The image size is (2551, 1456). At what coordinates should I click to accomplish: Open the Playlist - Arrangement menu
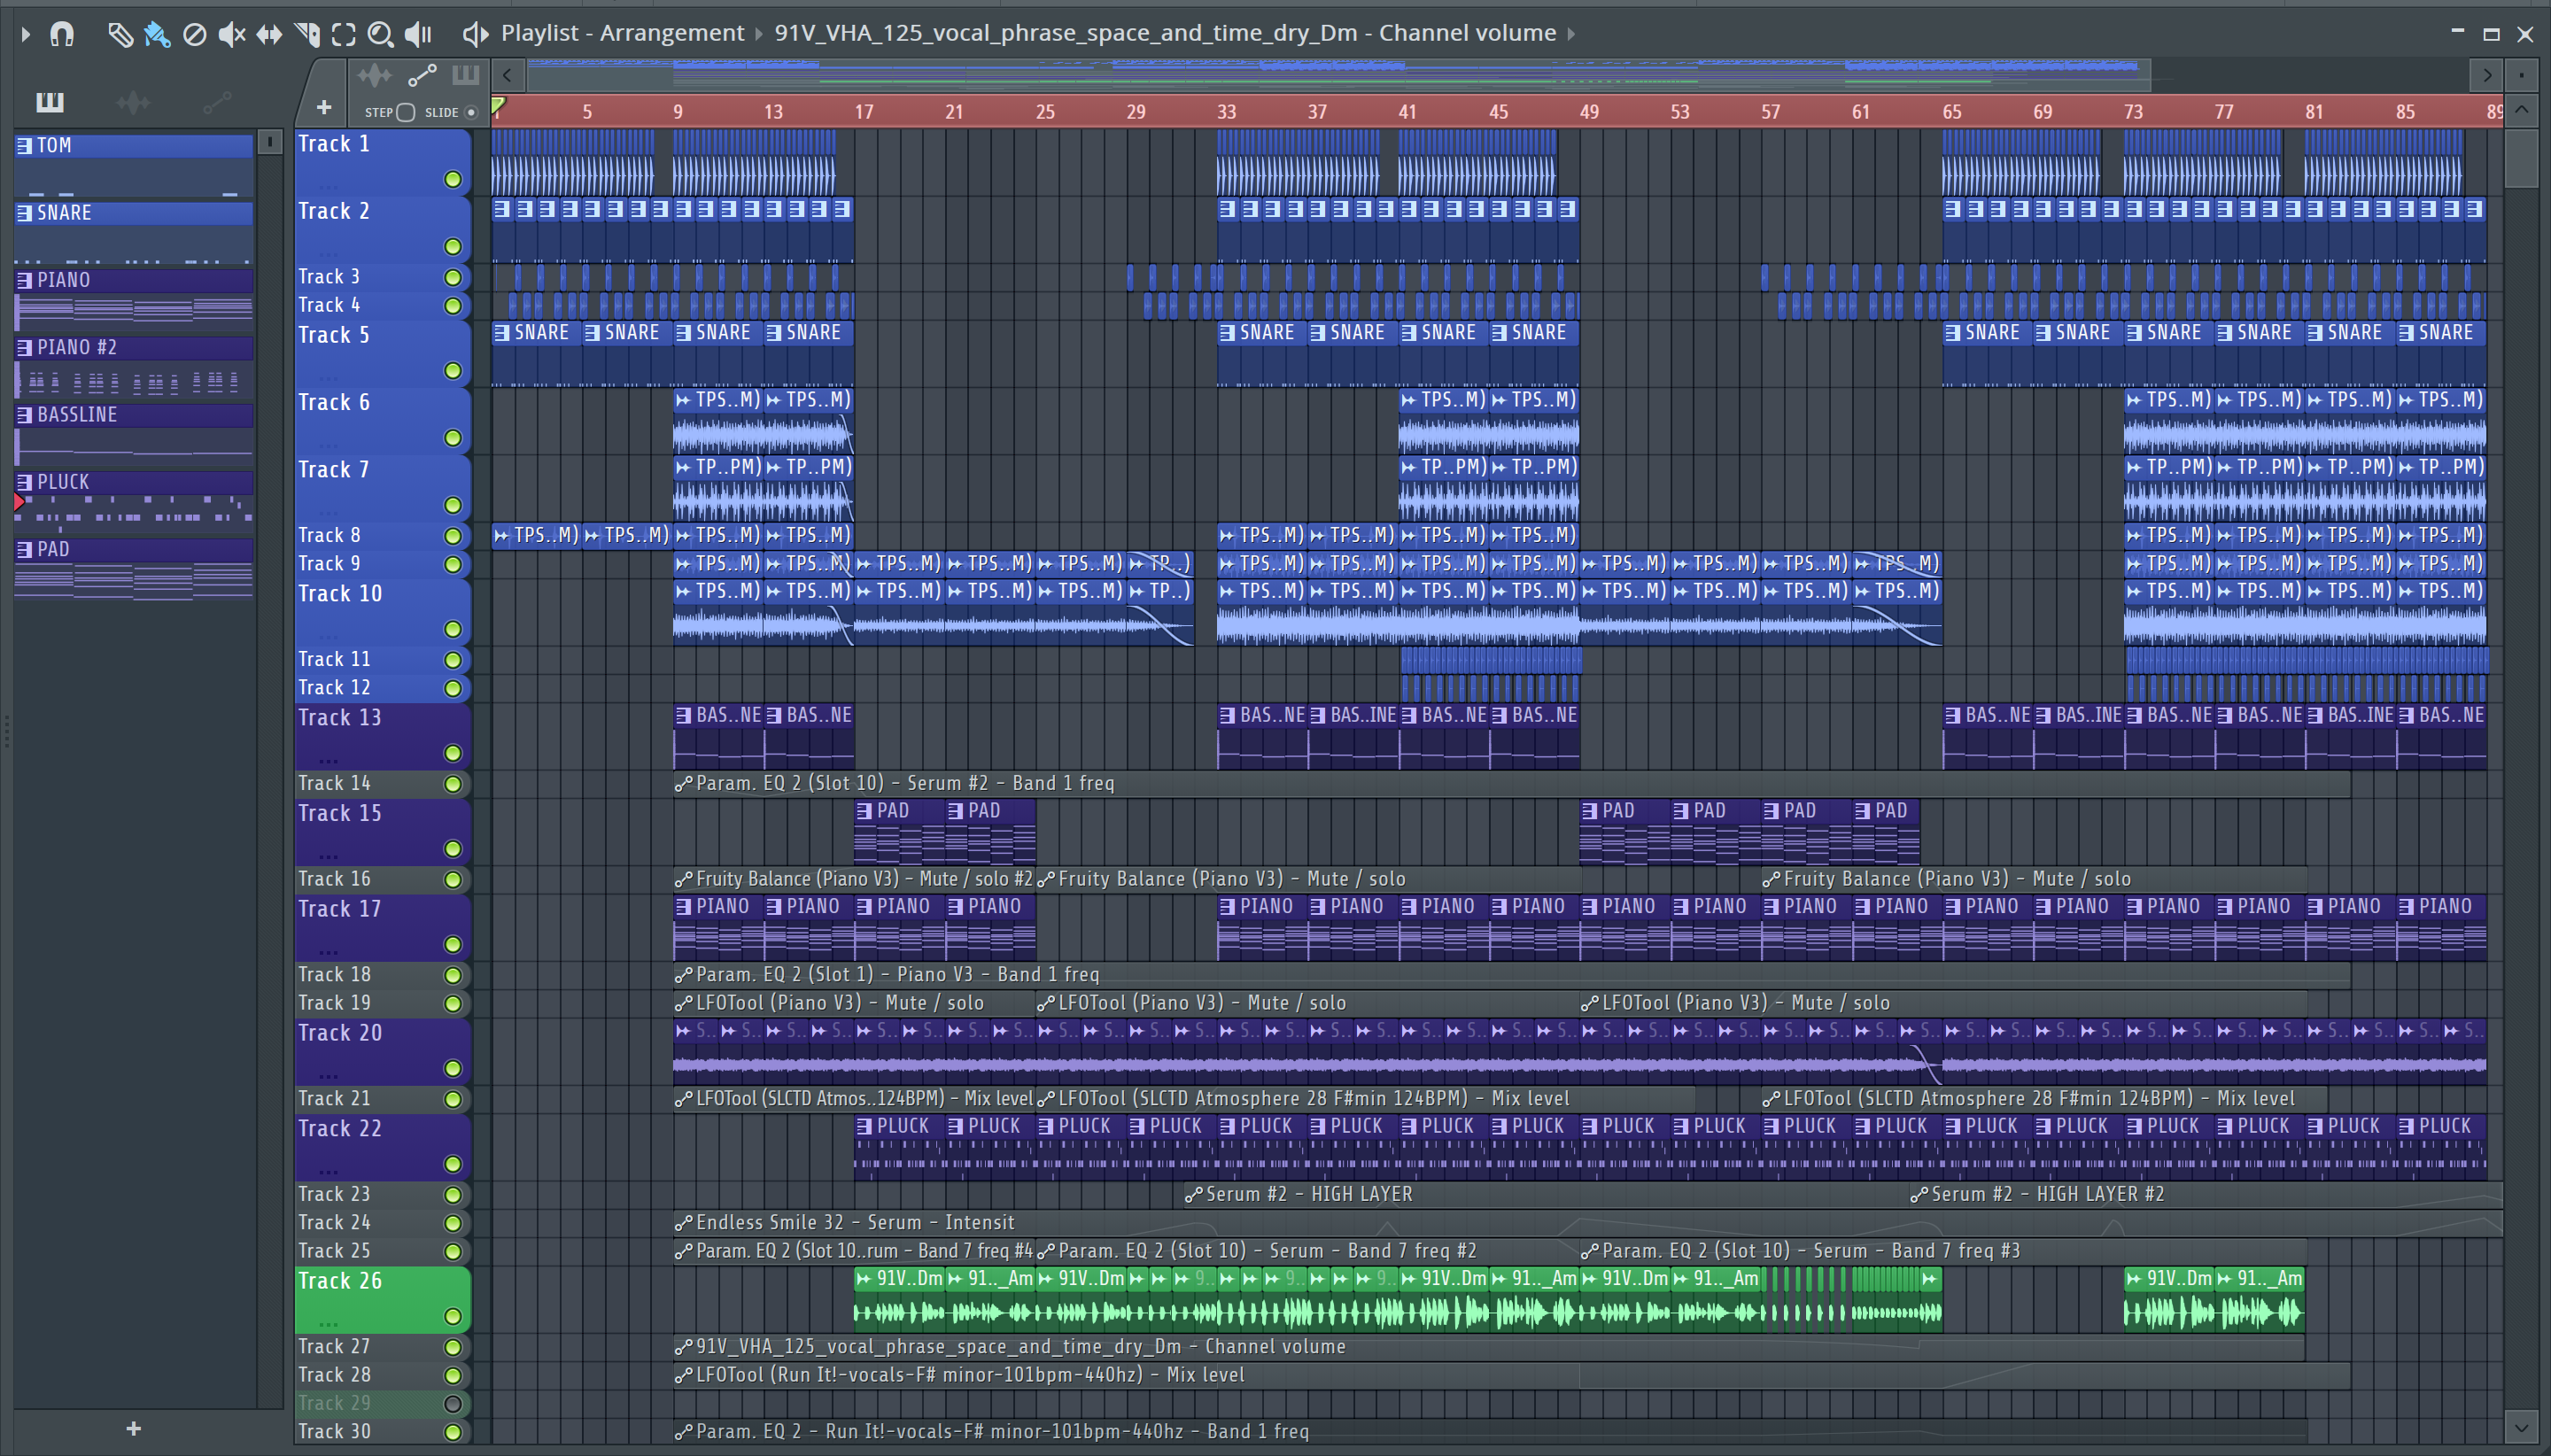click(x=622, y=33)
